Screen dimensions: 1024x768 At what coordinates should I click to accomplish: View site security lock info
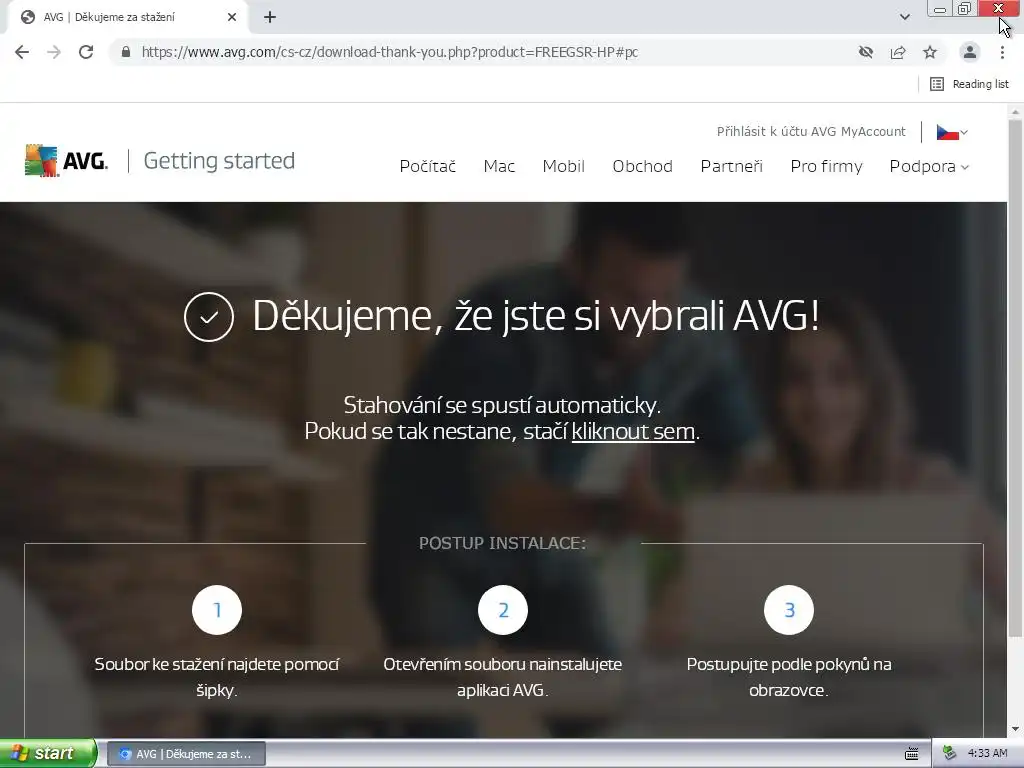(126, 52)
